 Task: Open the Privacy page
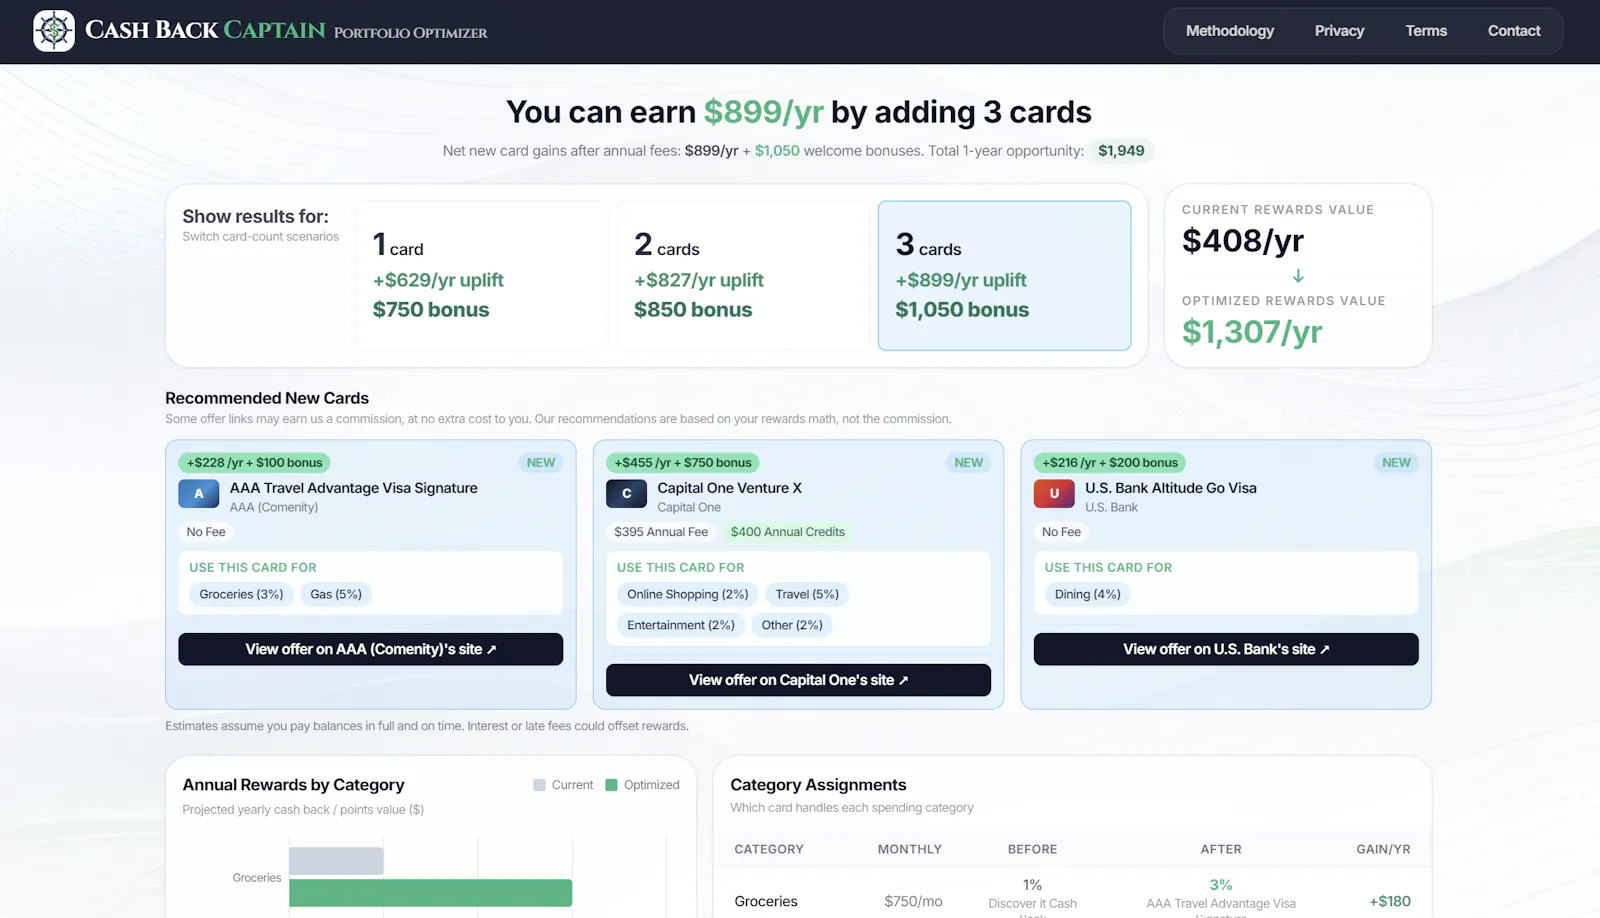[x=1340, y=31]
